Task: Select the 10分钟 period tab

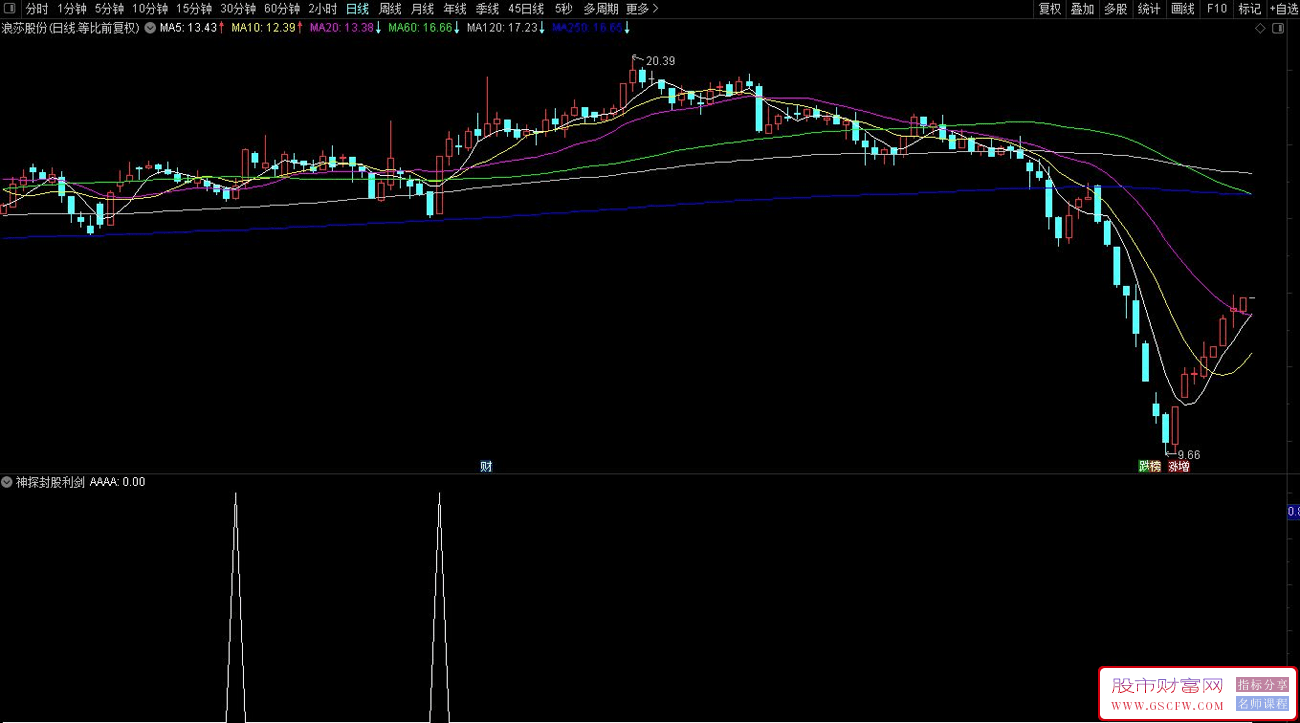Action: (x=150, y=9)
